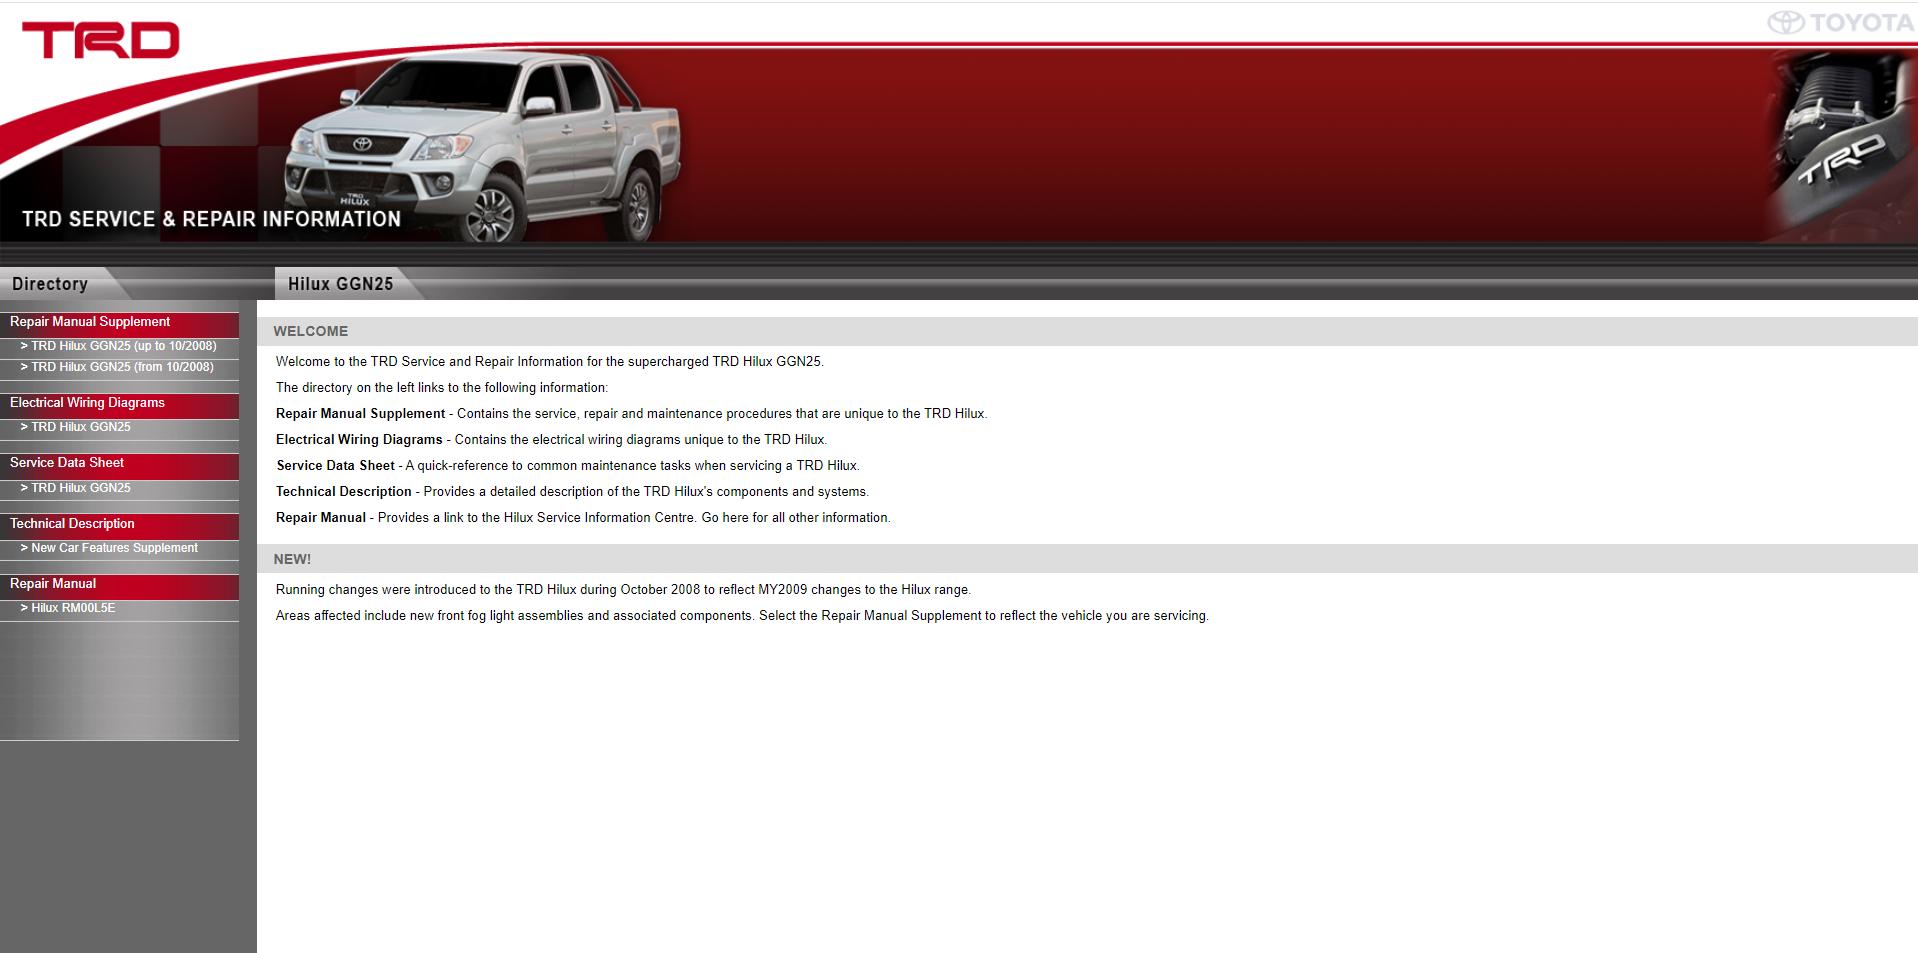Click bold Technical Description in welcome text
This screenshot has width=1918, height=953.
click(344, 492)
